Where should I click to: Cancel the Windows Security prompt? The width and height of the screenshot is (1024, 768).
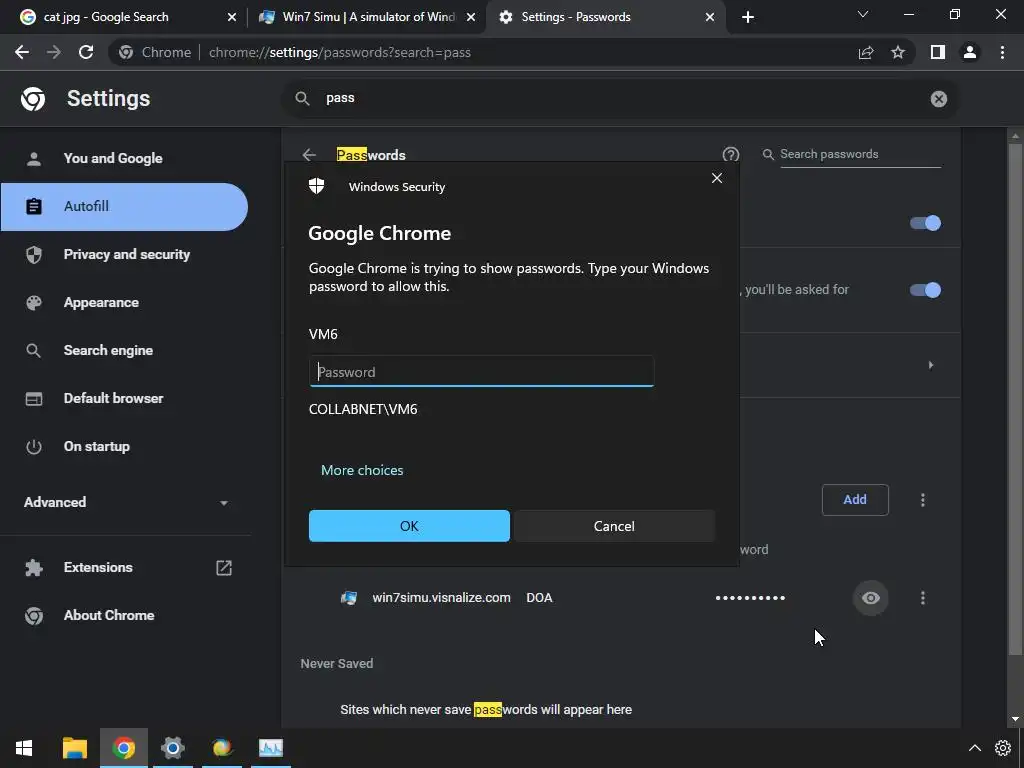[x=614, y=526]
